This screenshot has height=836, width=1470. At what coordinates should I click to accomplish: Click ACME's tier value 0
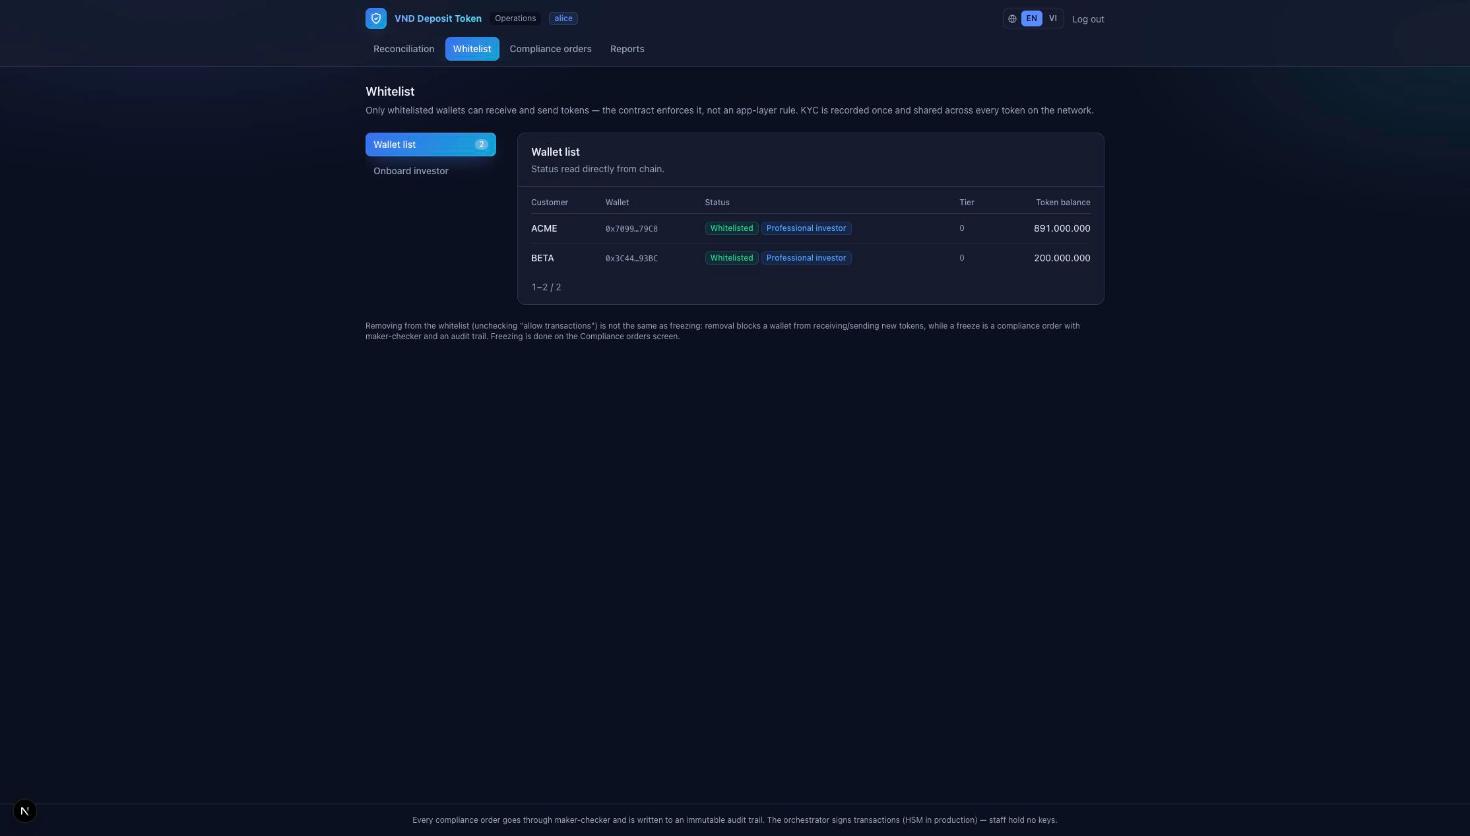tap(962, 228)
